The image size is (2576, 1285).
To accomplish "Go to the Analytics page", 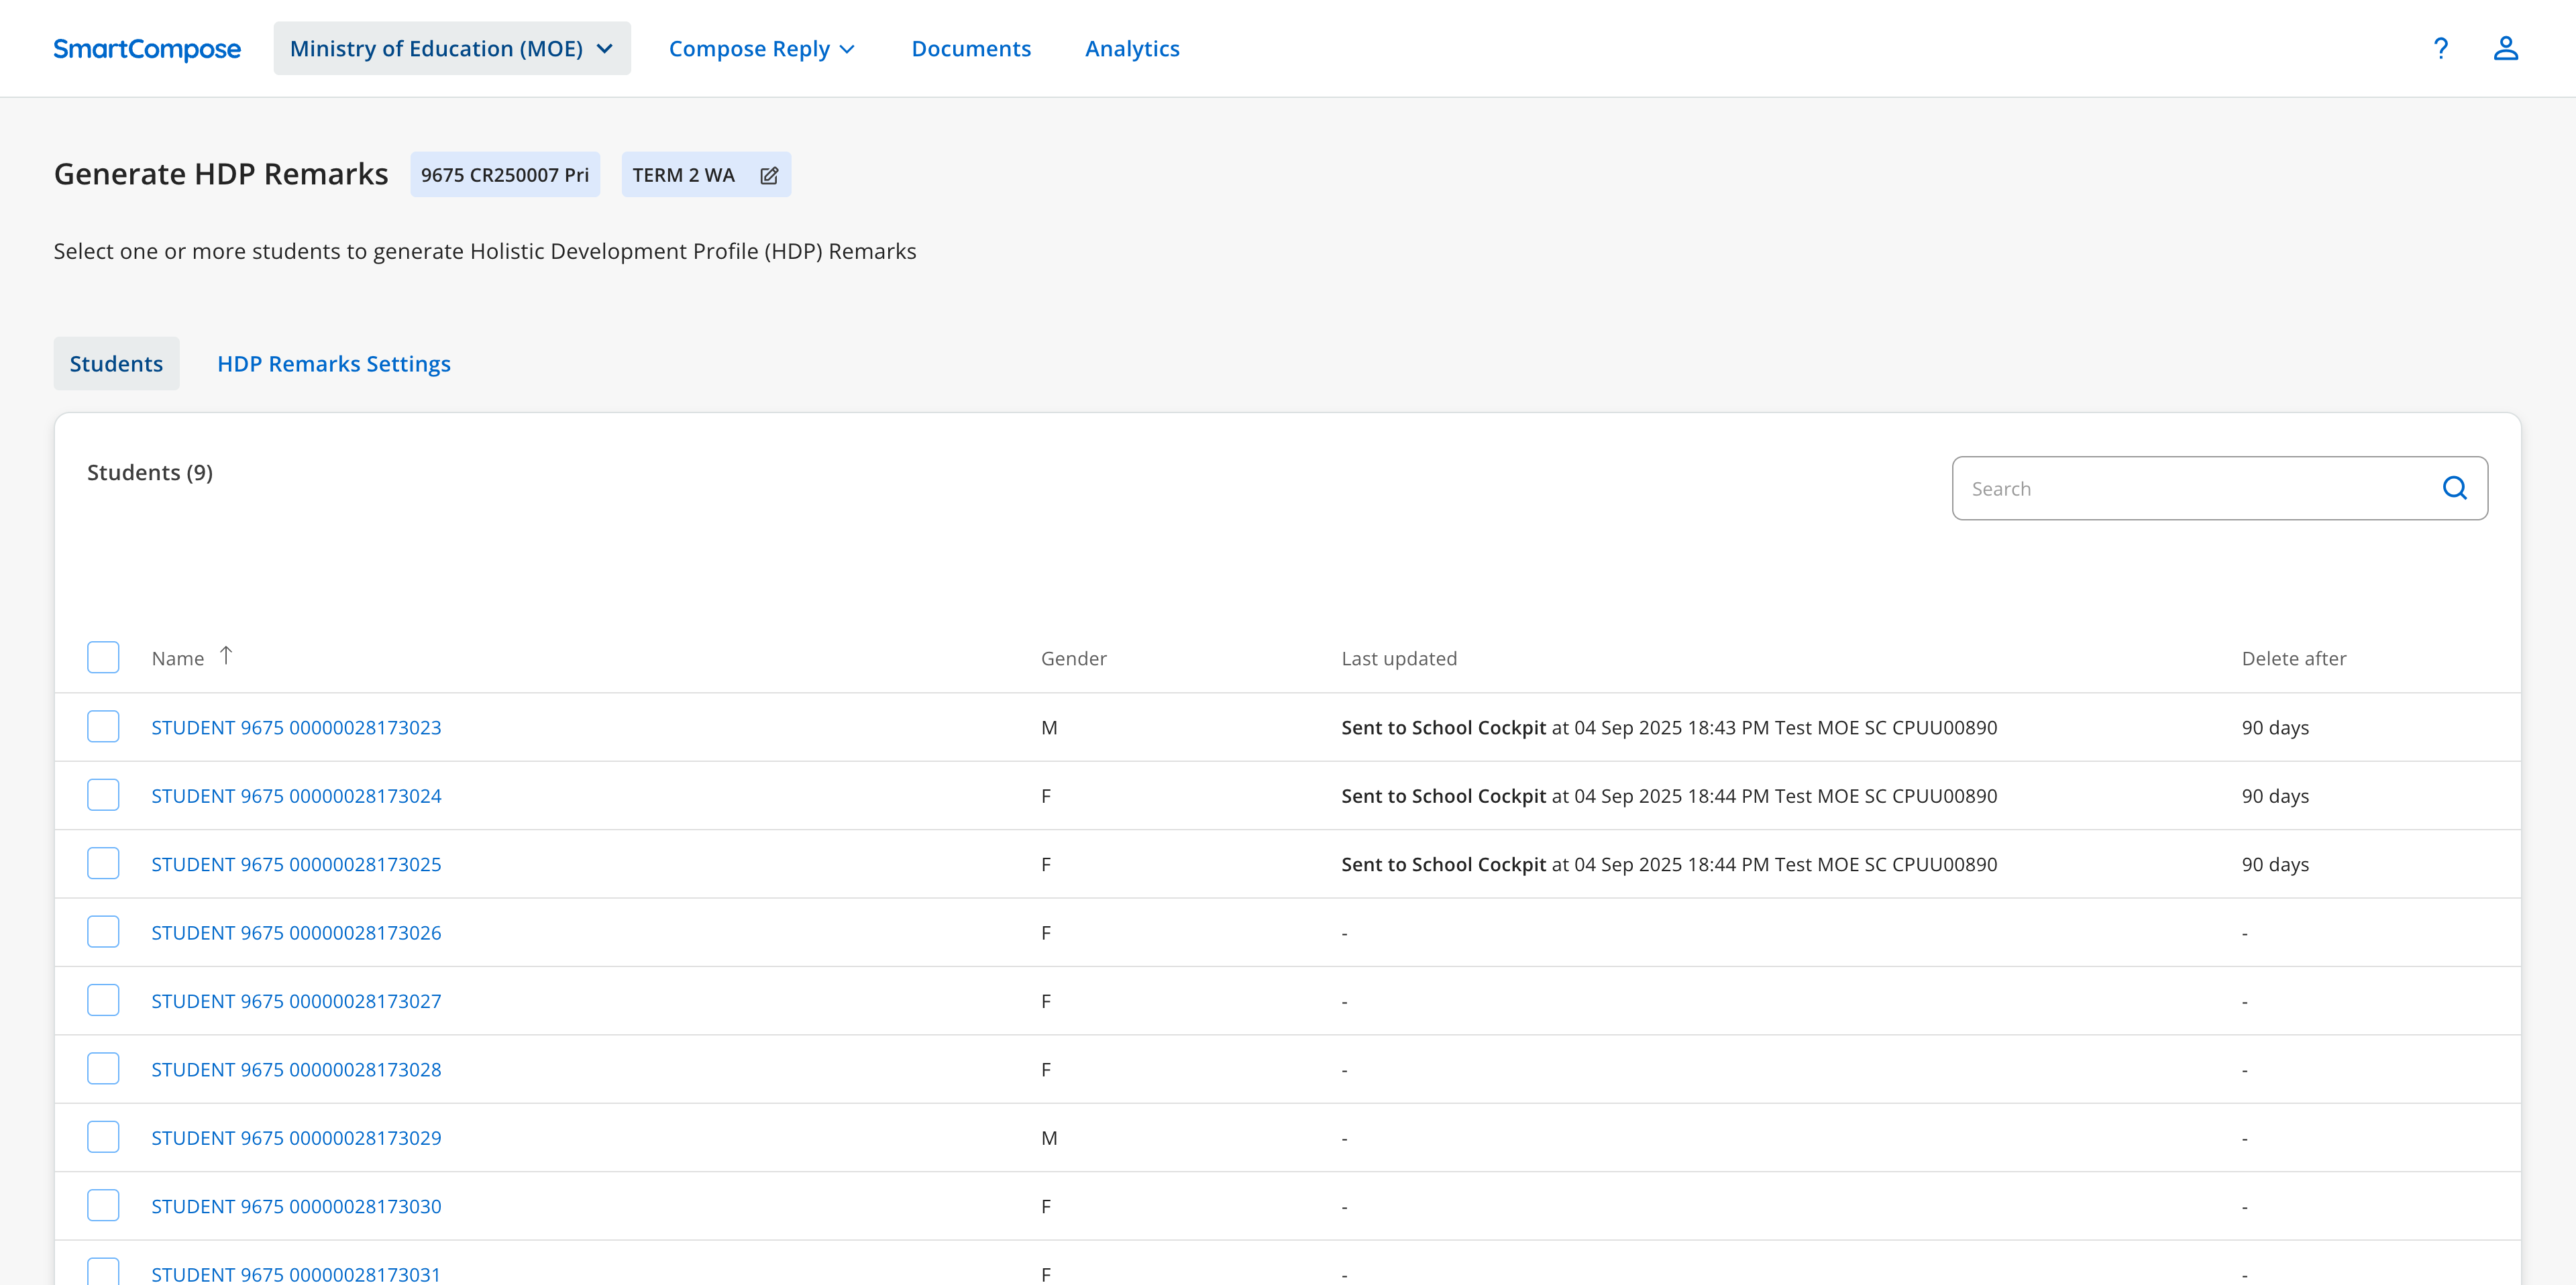I will 1132,49.
